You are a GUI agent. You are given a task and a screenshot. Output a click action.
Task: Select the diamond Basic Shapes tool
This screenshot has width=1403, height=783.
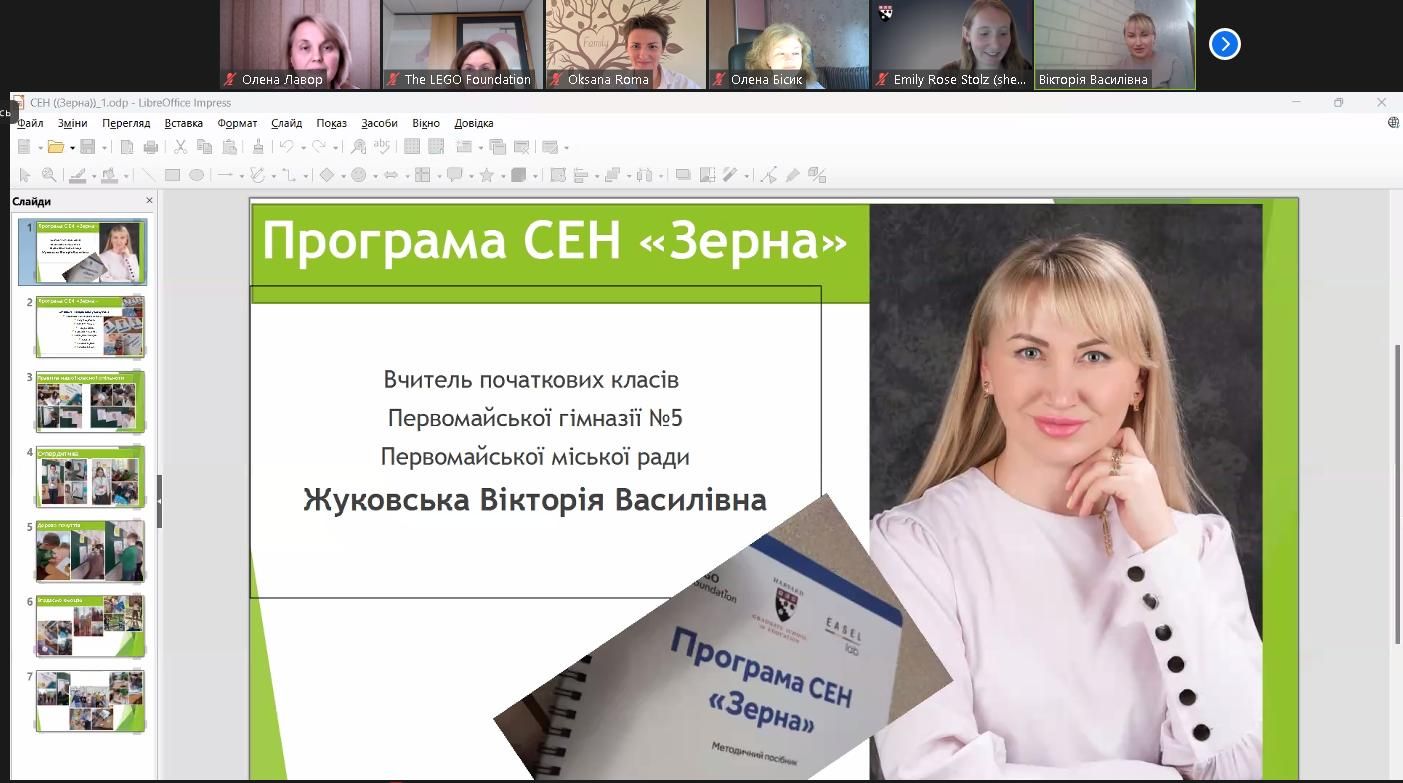pos(327,175)
